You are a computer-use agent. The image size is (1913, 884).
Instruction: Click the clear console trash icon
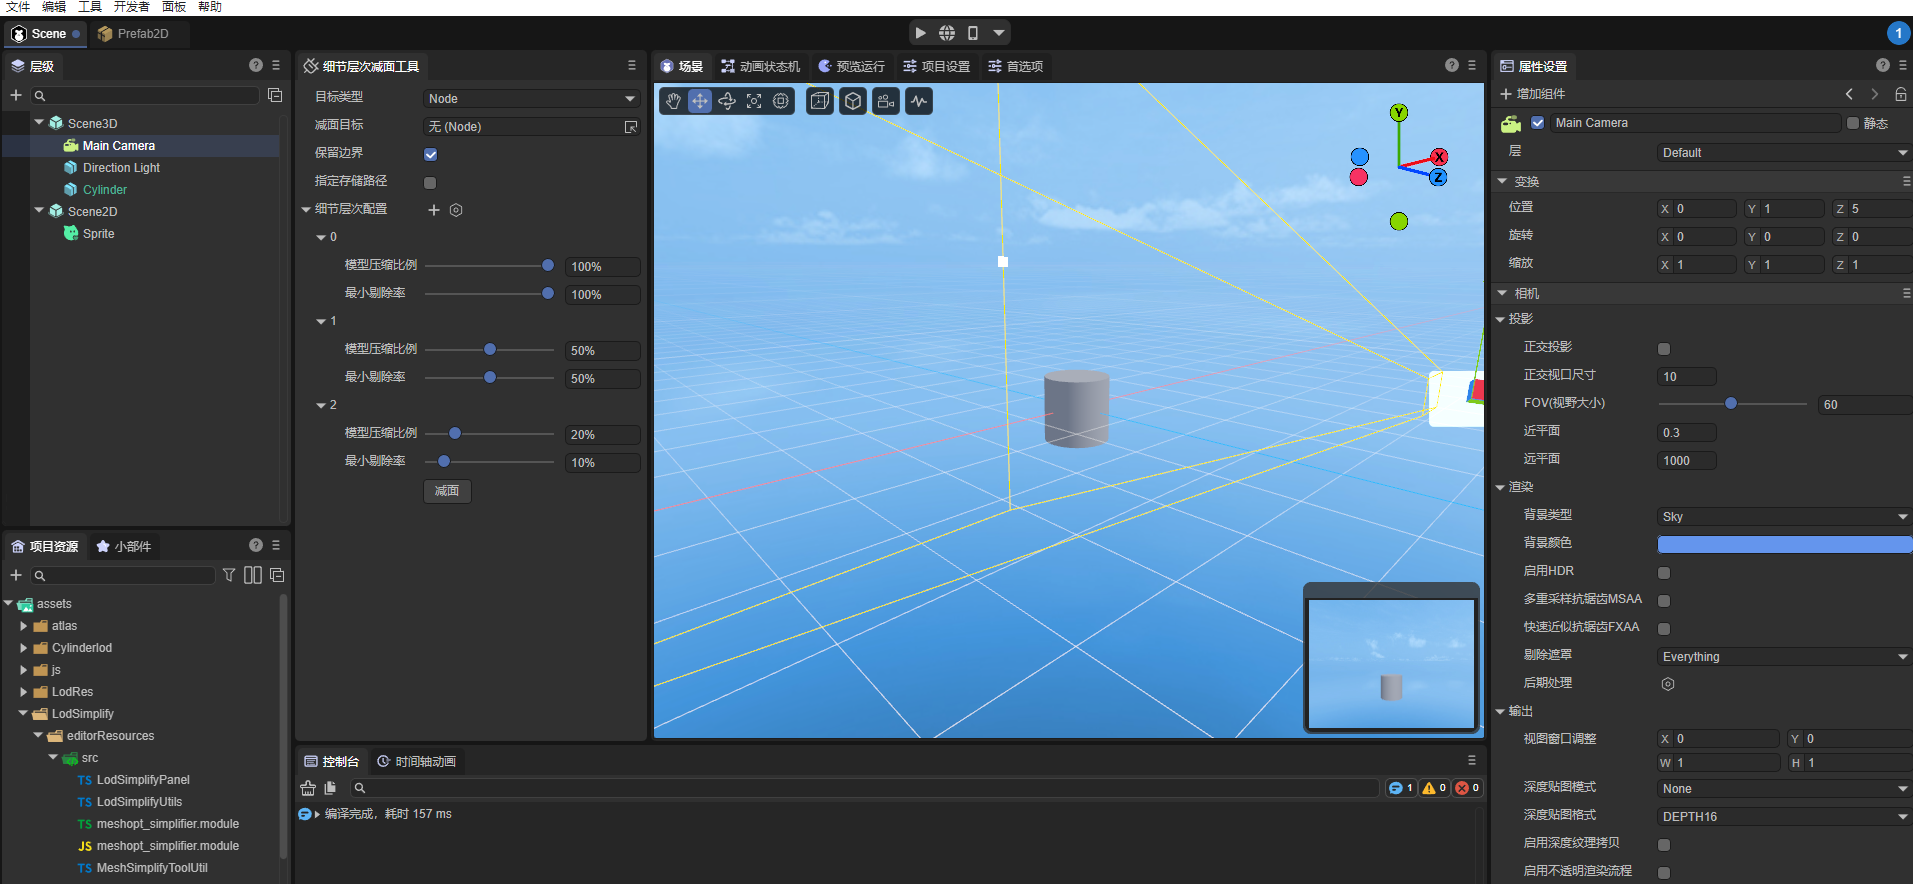(x=308, y=788)
